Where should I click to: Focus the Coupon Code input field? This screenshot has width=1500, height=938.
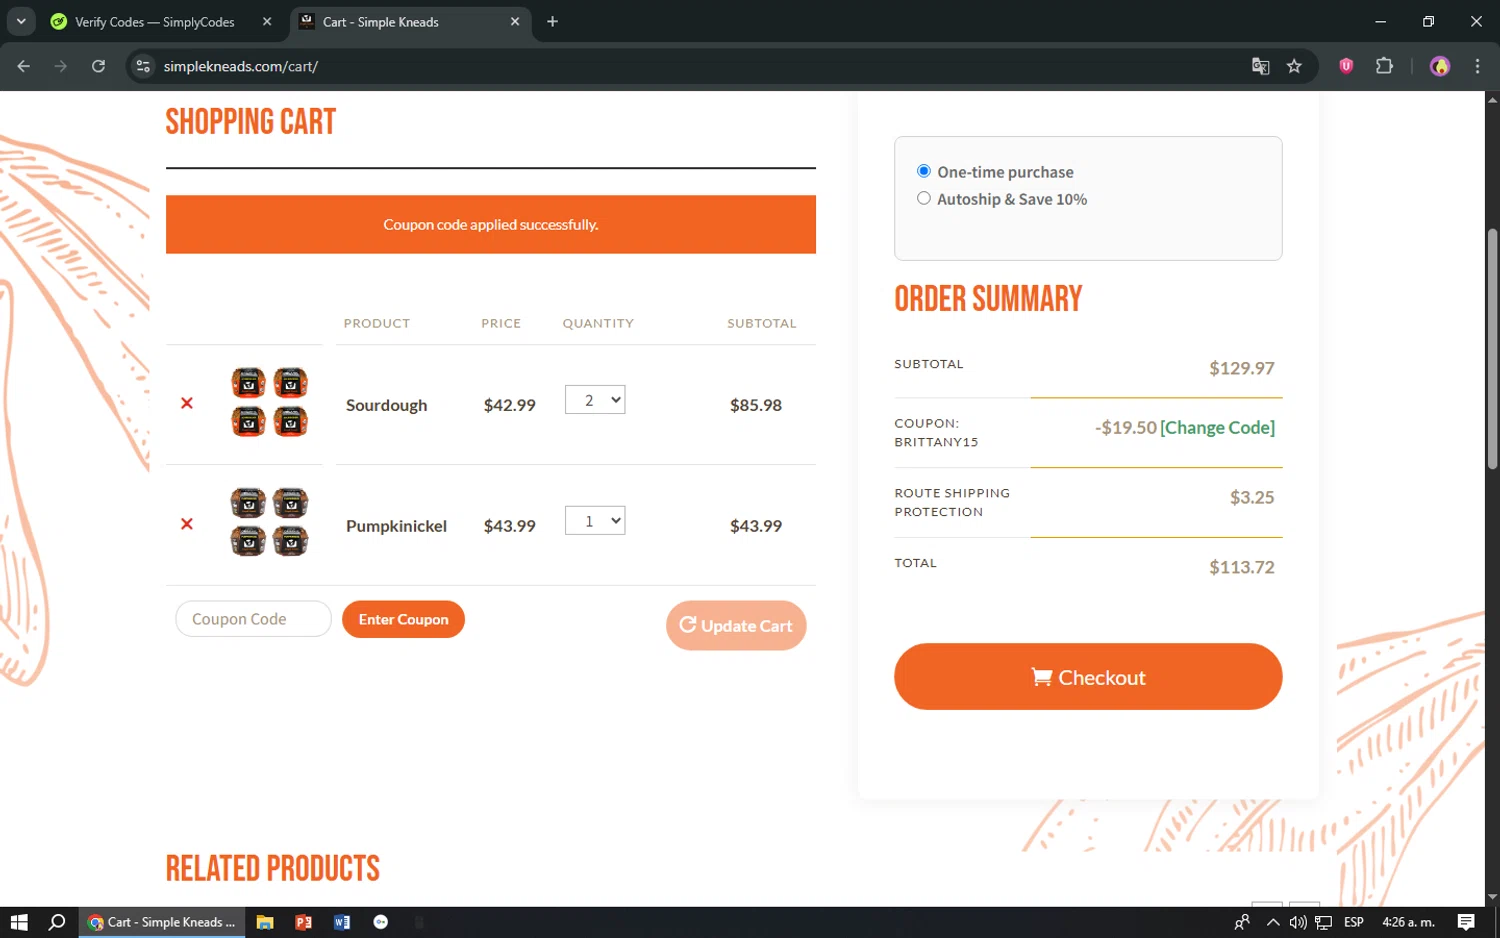[x=253, y=619]
